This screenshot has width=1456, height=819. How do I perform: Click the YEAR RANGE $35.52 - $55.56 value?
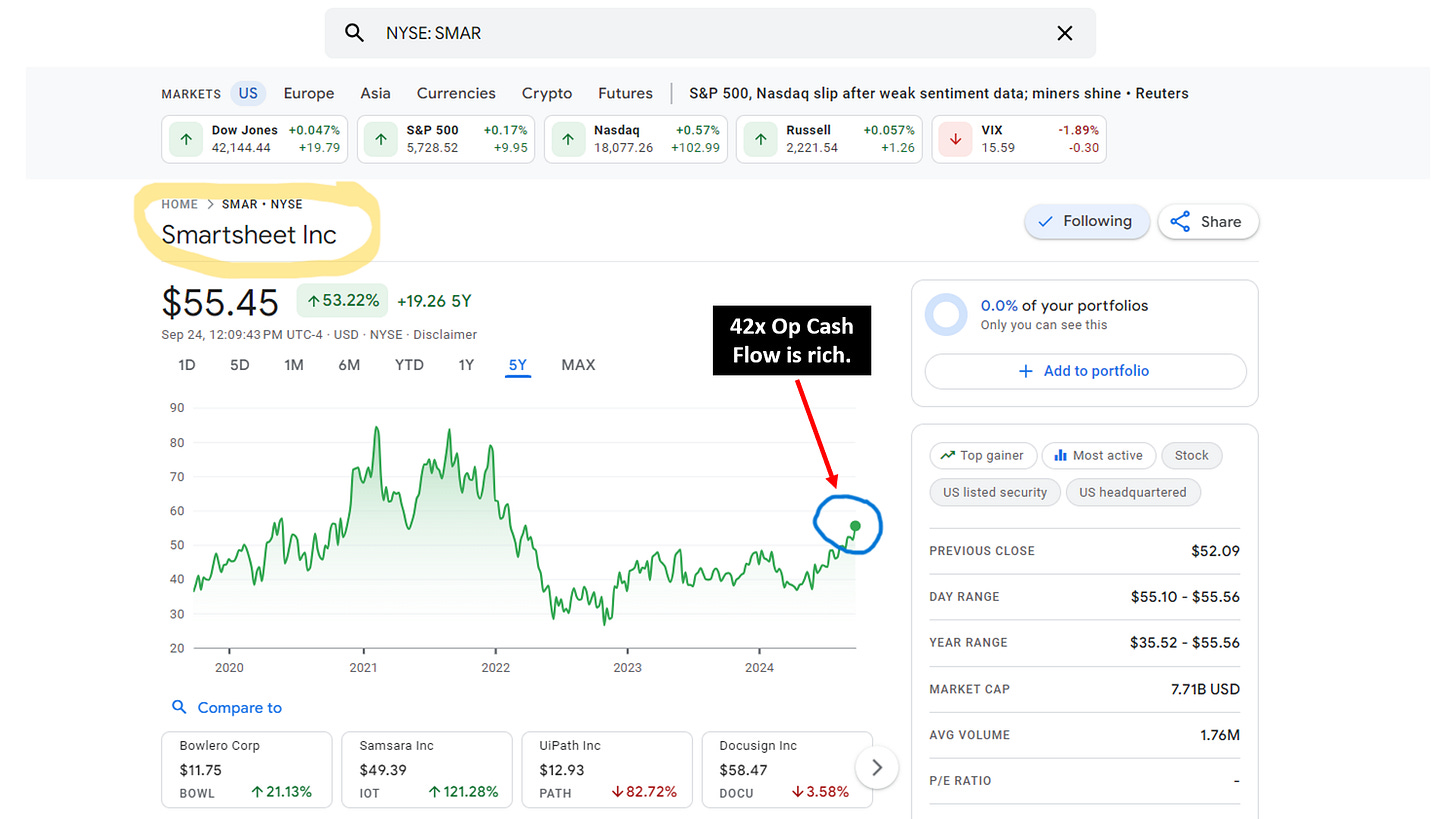(x=1185, y=643)
